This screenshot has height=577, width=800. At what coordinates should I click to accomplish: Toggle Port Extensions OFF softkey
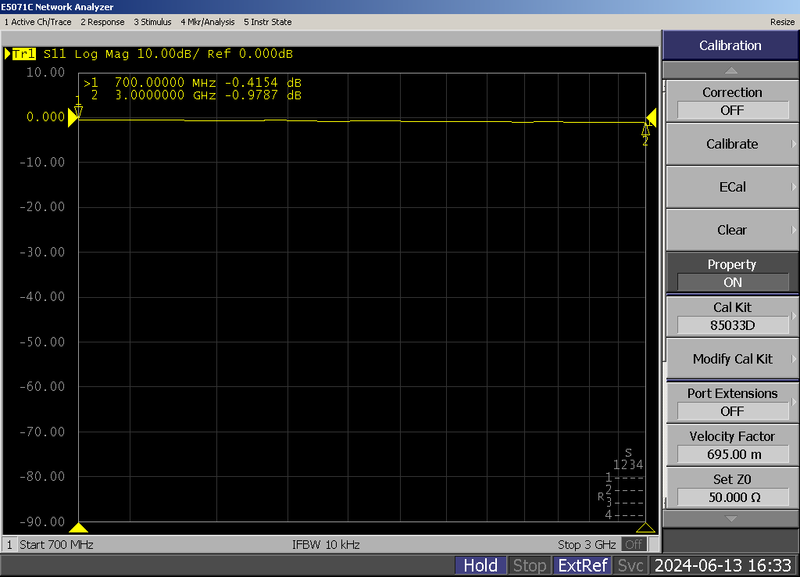tap(731, 402)
